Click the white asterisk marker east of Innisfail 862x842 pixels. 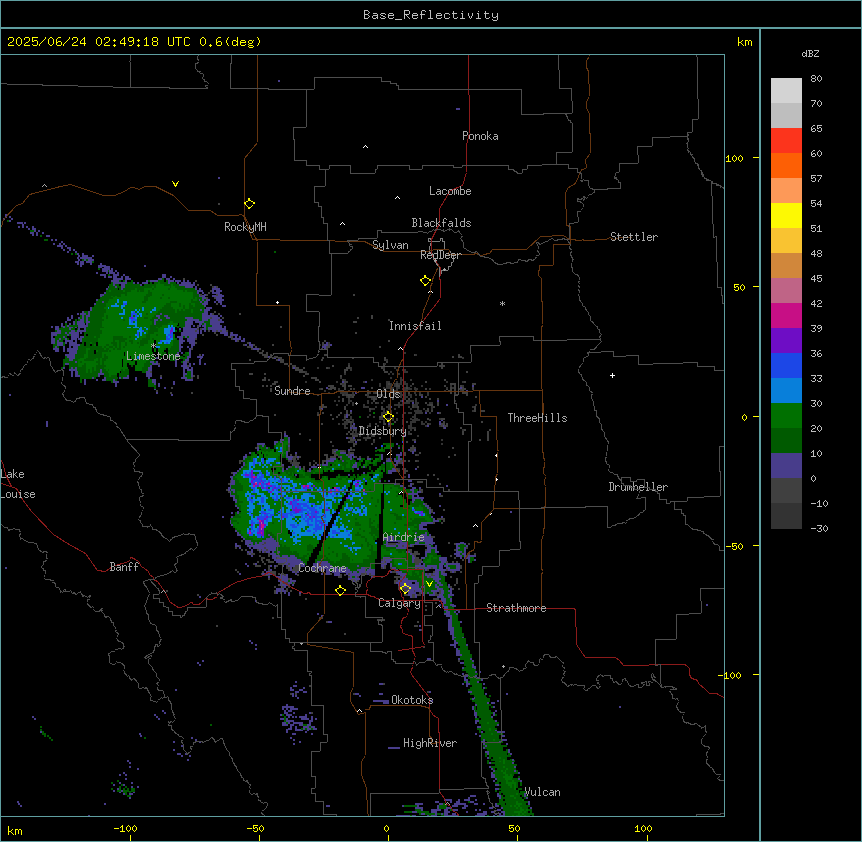502,303
